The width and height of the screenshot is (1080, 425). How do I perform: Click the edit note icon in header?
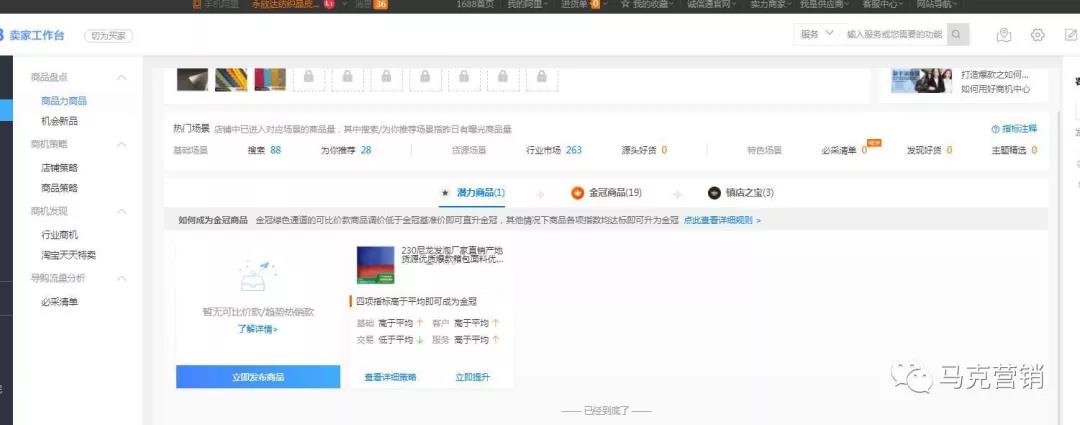point(1071,35)
